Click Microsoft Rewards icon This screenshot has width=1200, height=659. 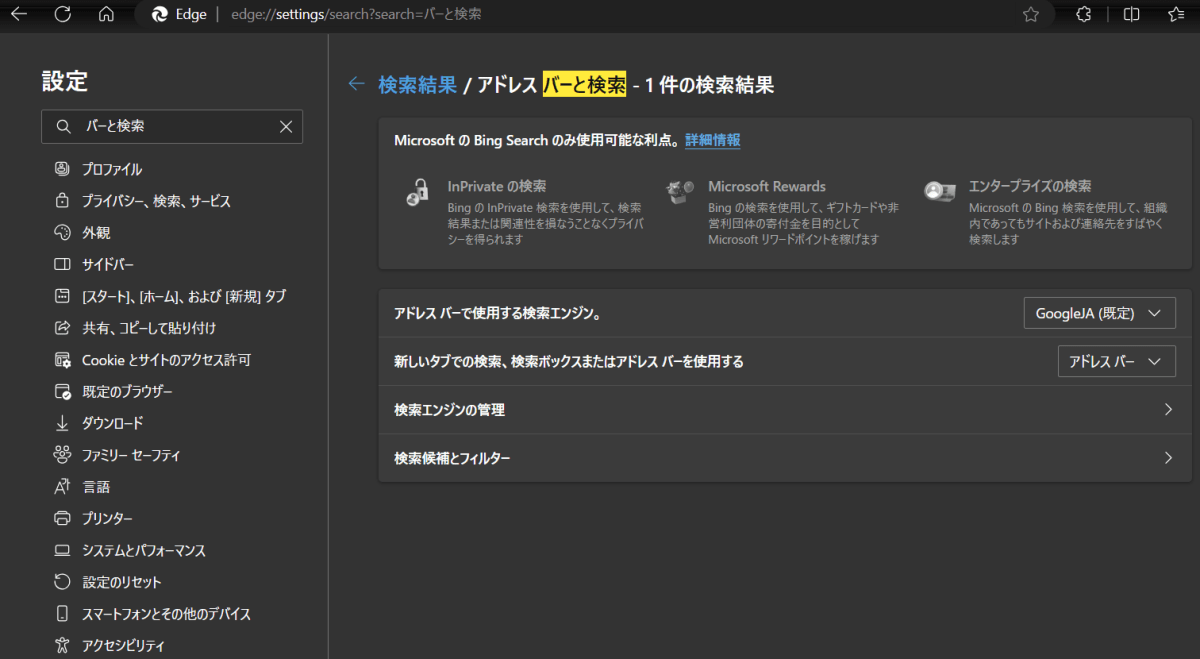point(680,191)
